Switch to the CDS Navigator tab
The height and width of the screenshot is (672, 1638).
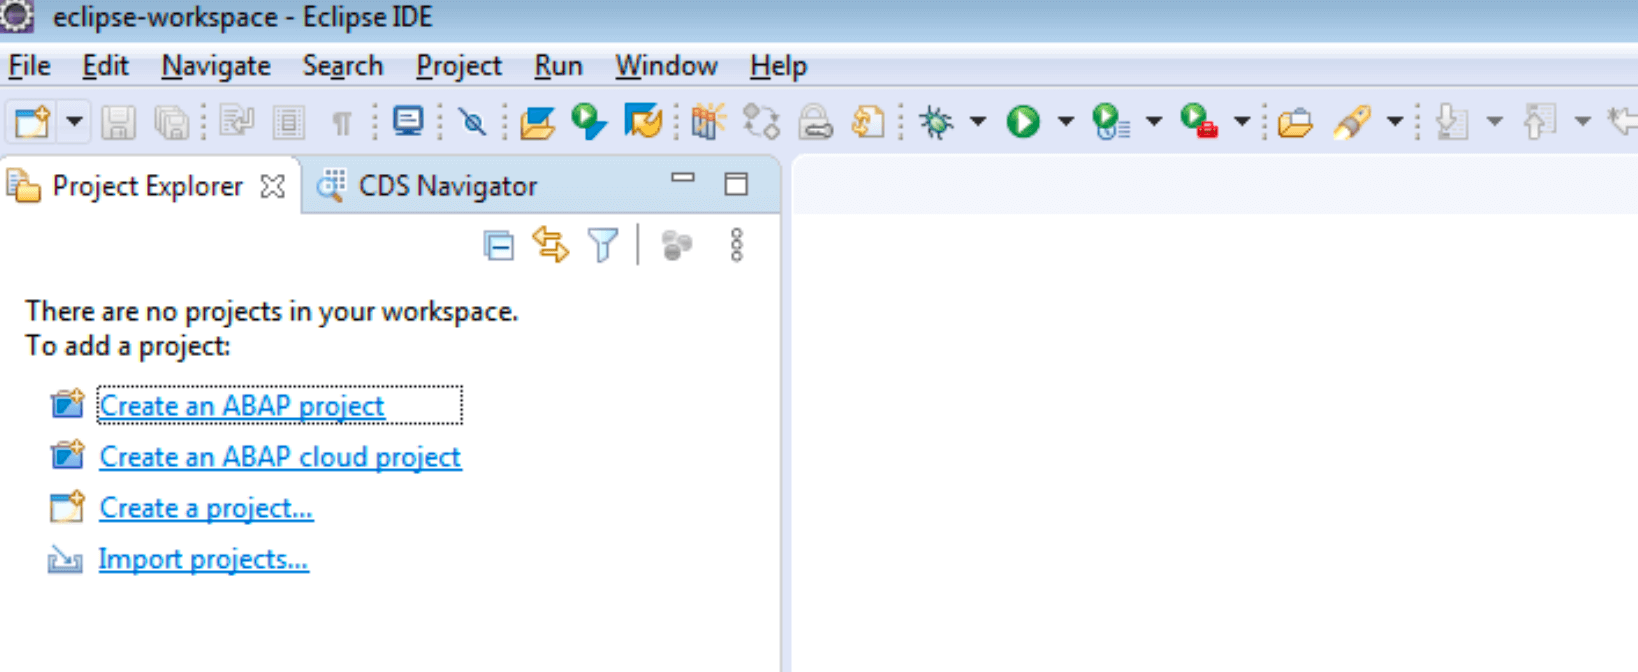(427, 186)
